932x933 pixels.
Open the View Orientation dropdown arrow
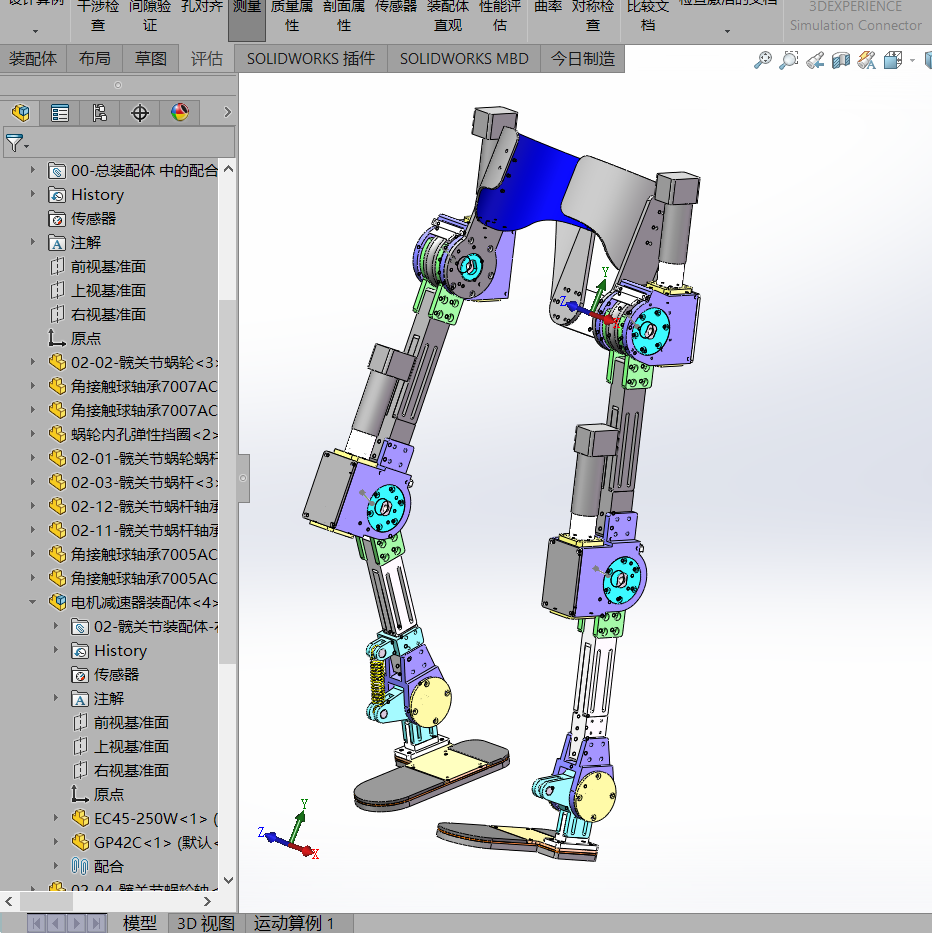point(910,60)
